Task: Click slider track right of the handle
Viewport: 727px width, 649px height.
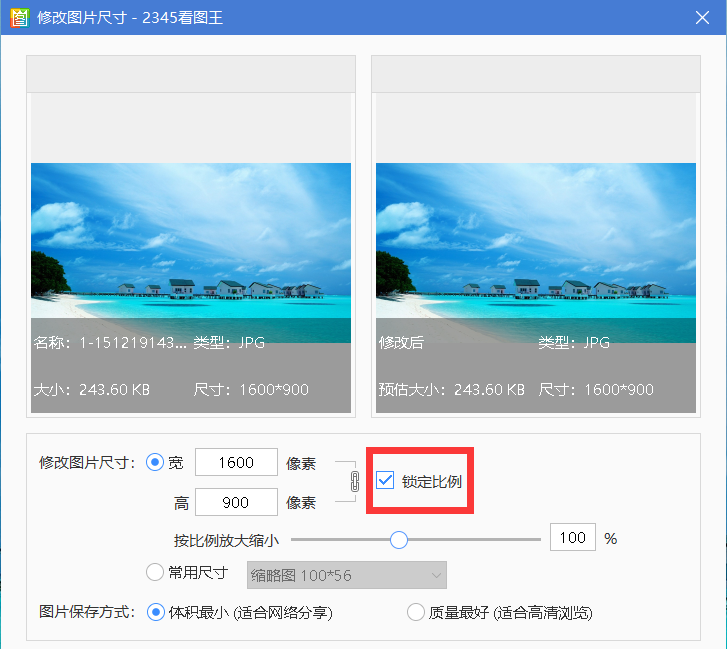Action: point(470,539)
